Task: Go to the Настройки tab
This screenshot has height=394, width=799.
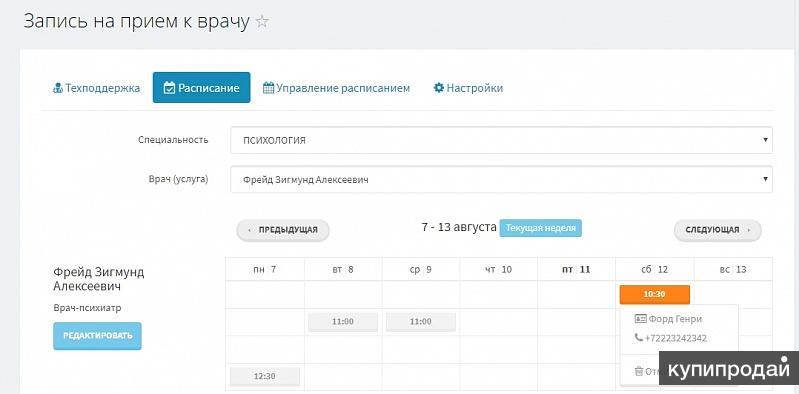Action: [x=468, y=88]
